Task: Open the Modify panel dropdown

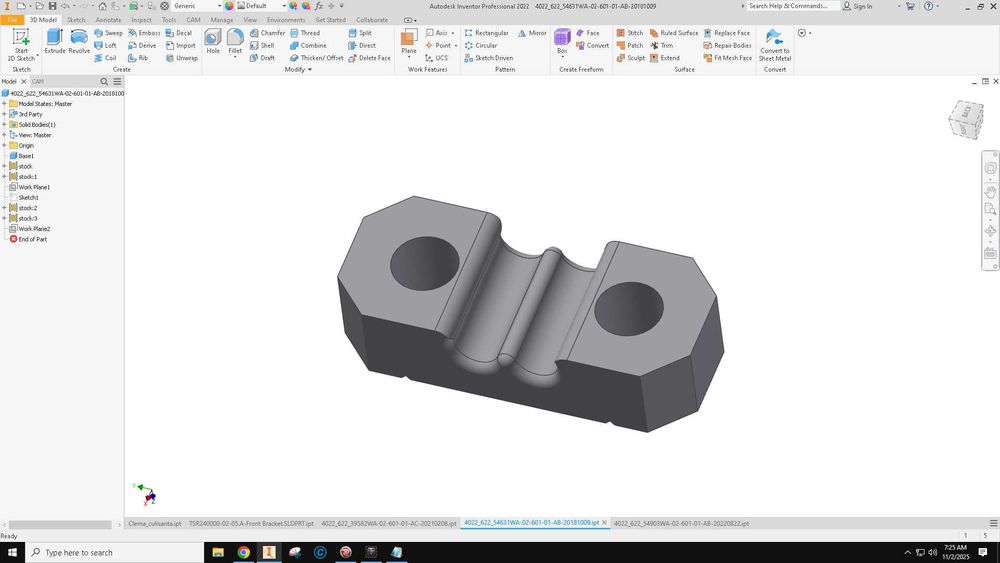Action: click(298, 69)
